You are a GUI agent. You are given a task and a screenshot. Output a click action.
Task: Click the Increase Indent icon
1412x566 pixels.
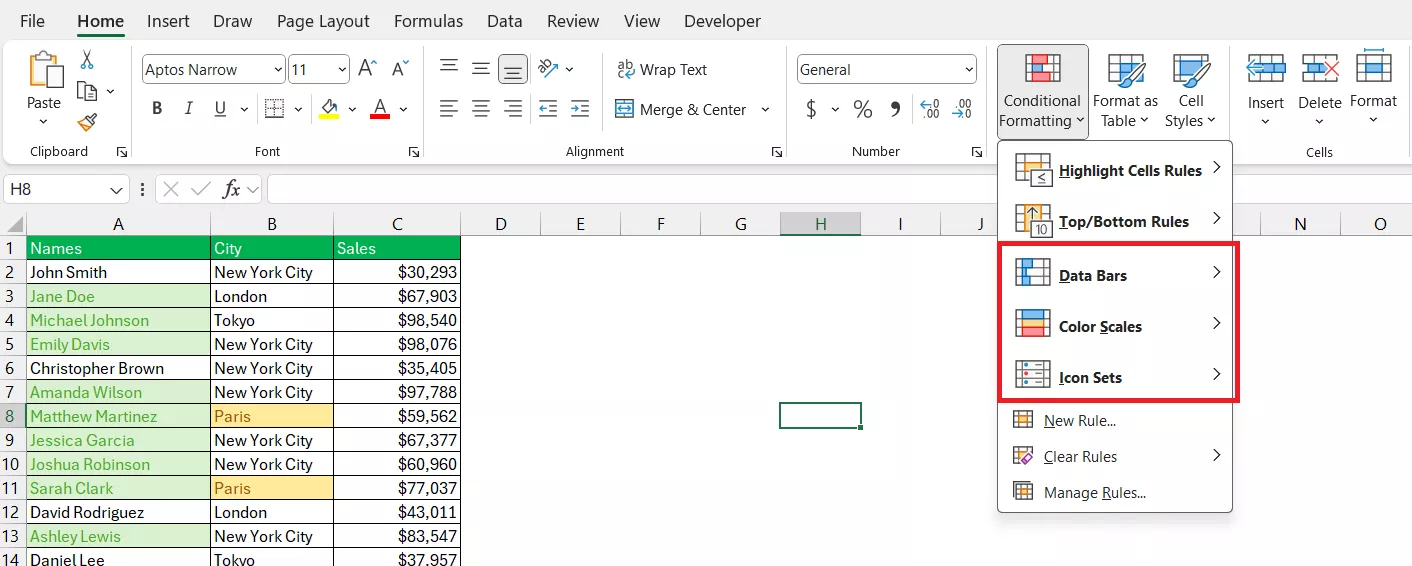pos(579,109)
